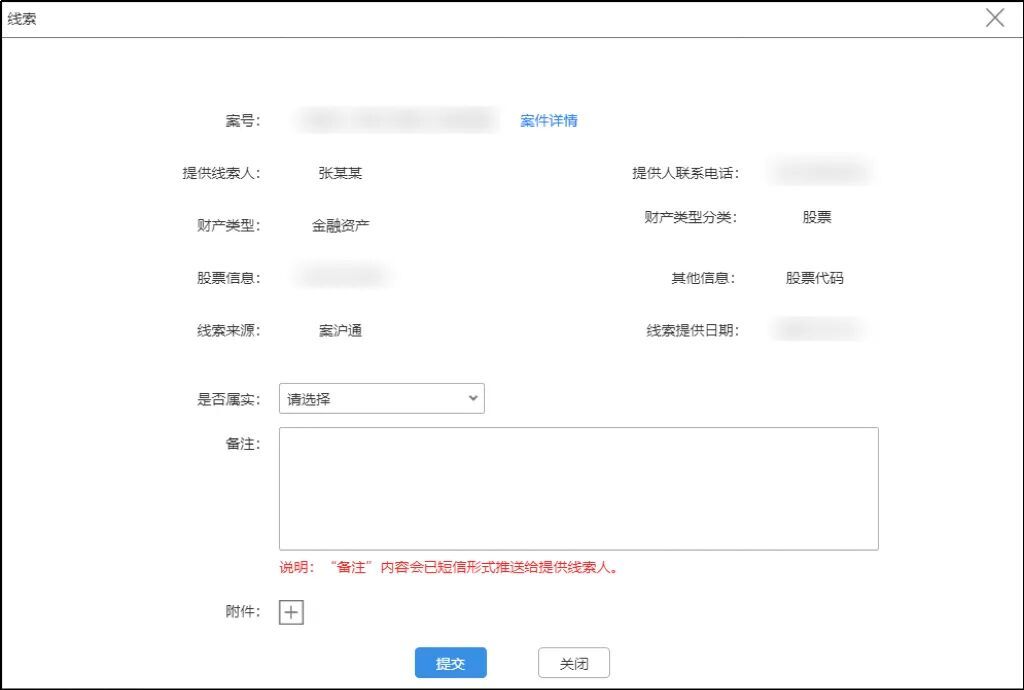
Task: Click the 金融资产 property type value
Action: click(x=340, y=225)
